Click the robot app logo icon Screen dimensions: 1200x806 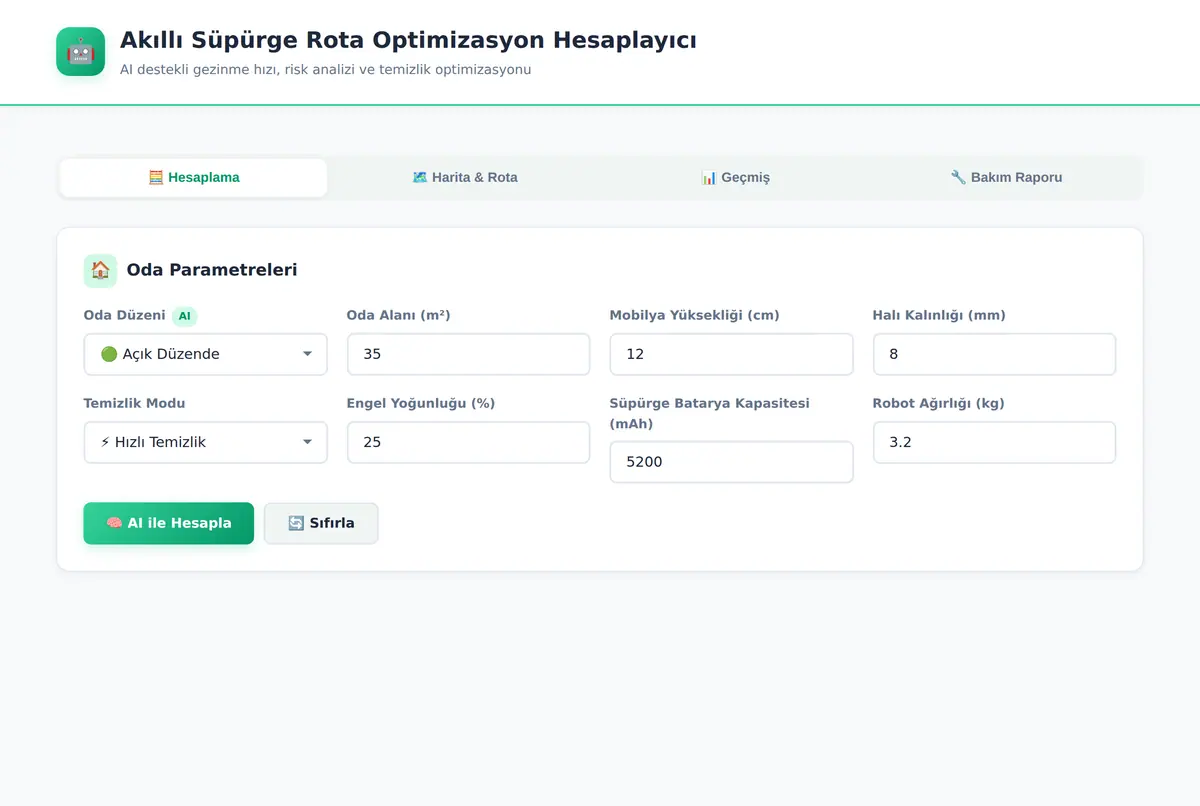click(80, 51)
